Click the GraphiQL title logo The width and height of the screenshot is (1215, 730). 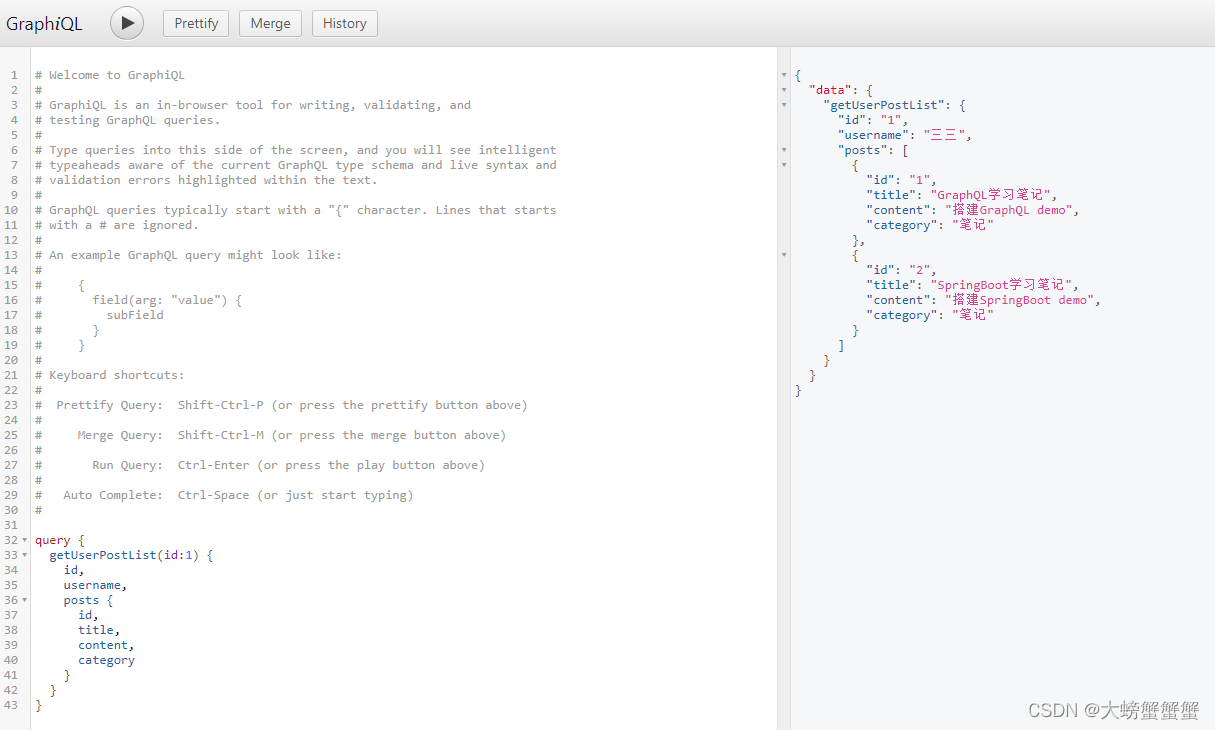[45, 23]
